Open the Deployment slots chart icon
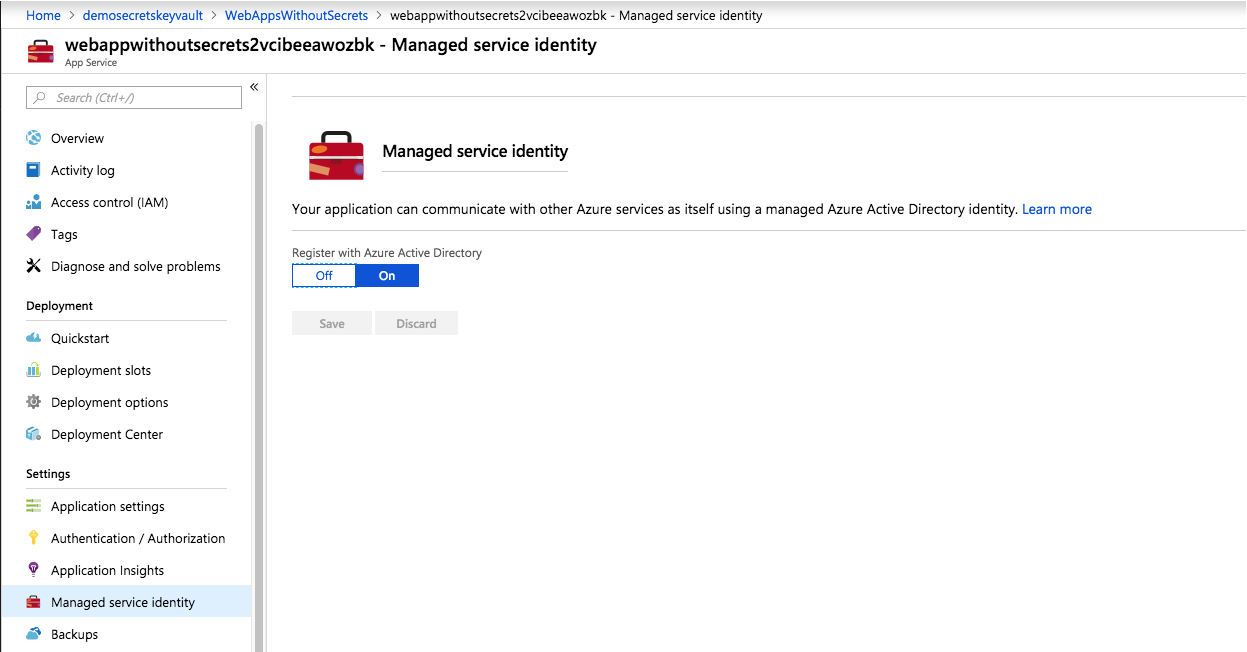Screen dimensions: 1247x652 point(34,370)
